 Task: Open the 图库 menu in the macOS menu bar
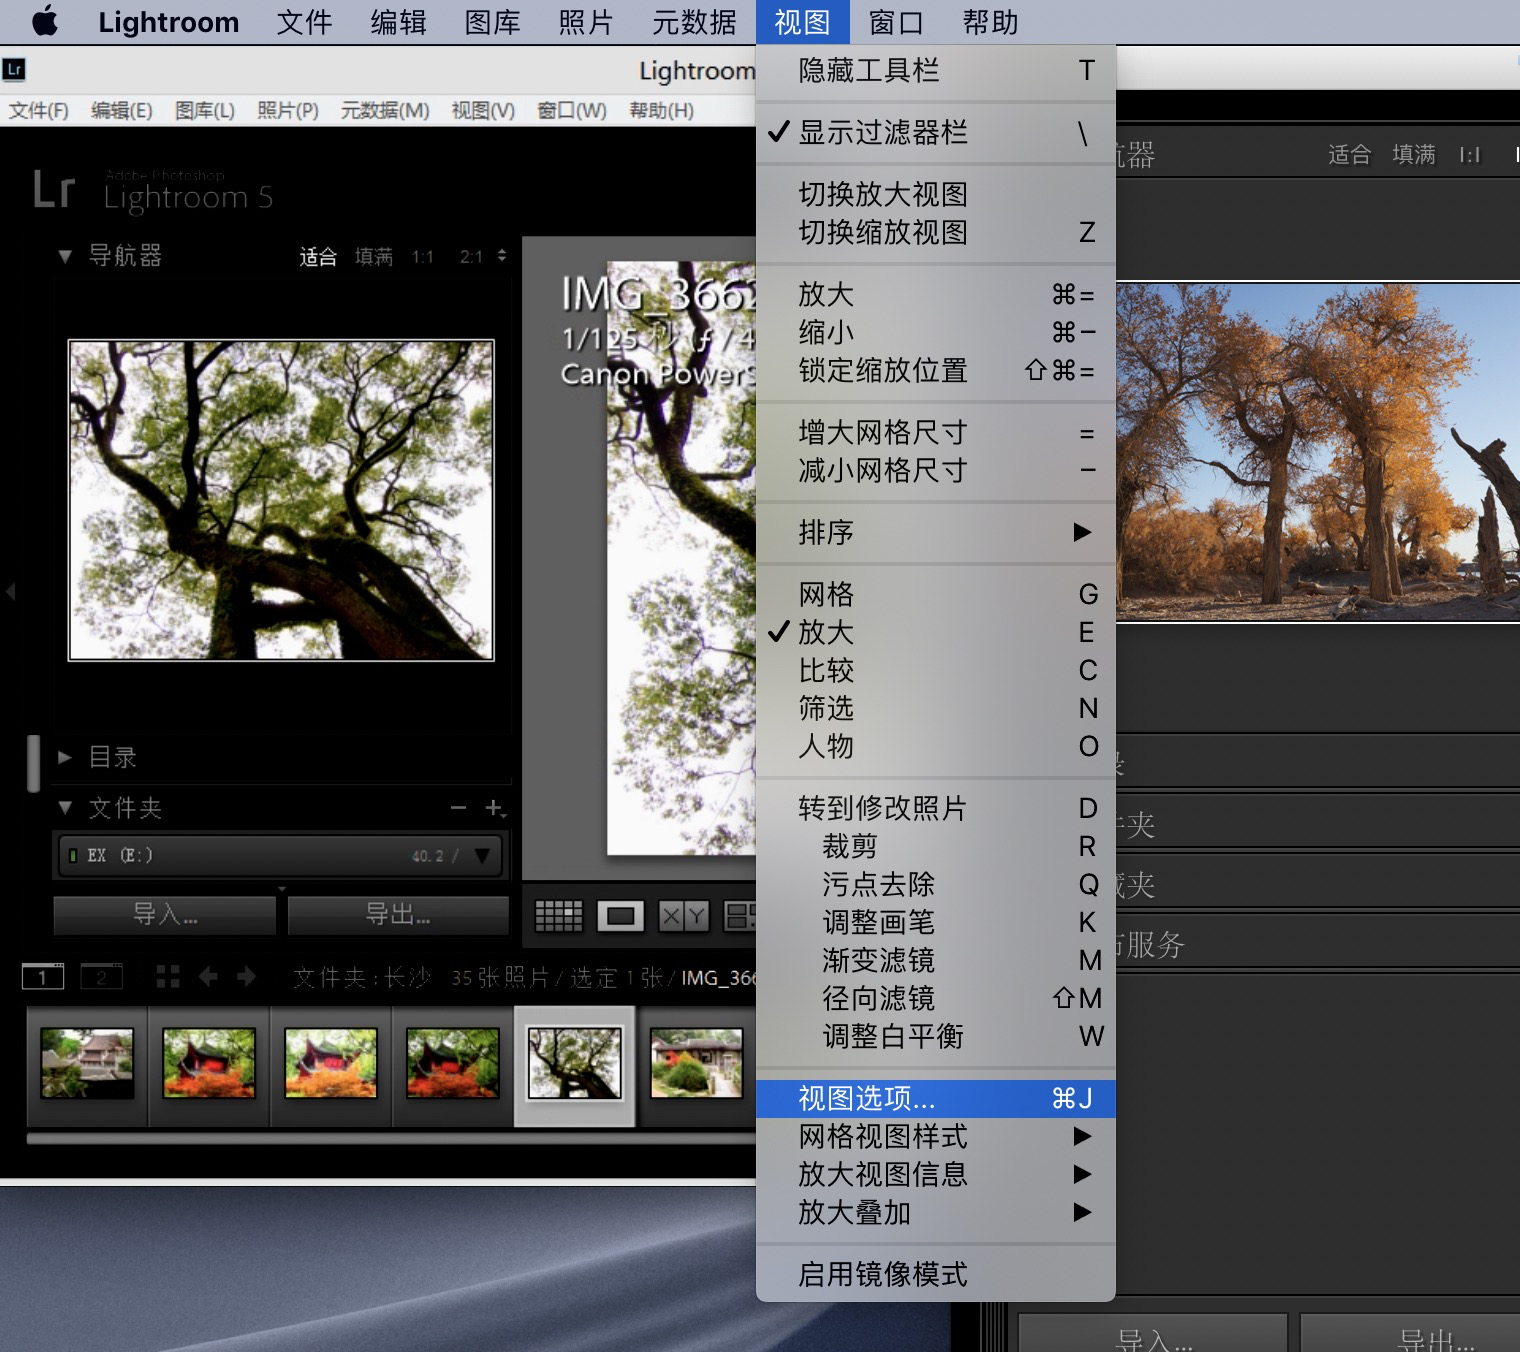tap(492, 22)
